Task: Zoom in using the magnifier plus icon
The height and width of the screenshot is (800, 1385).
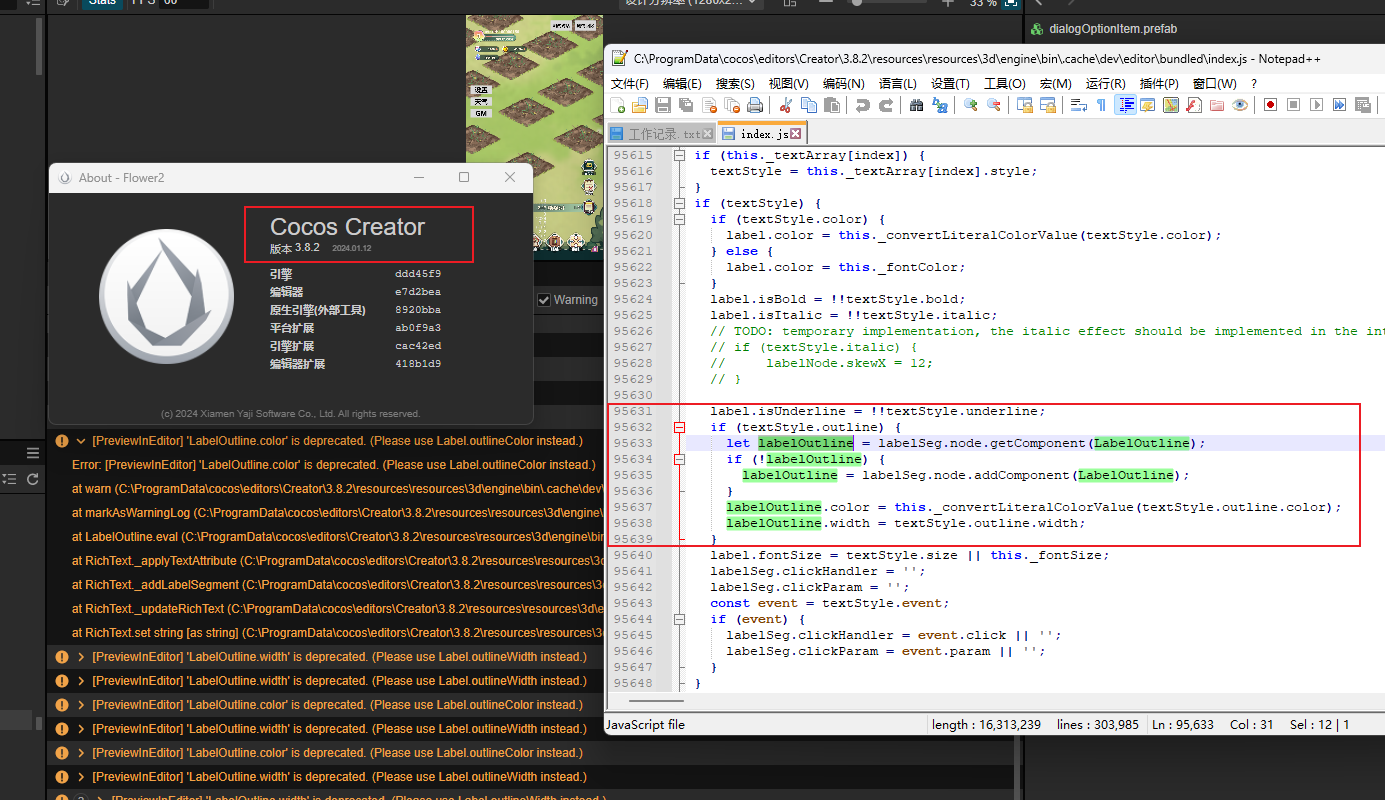Action: tap(970, 105)
